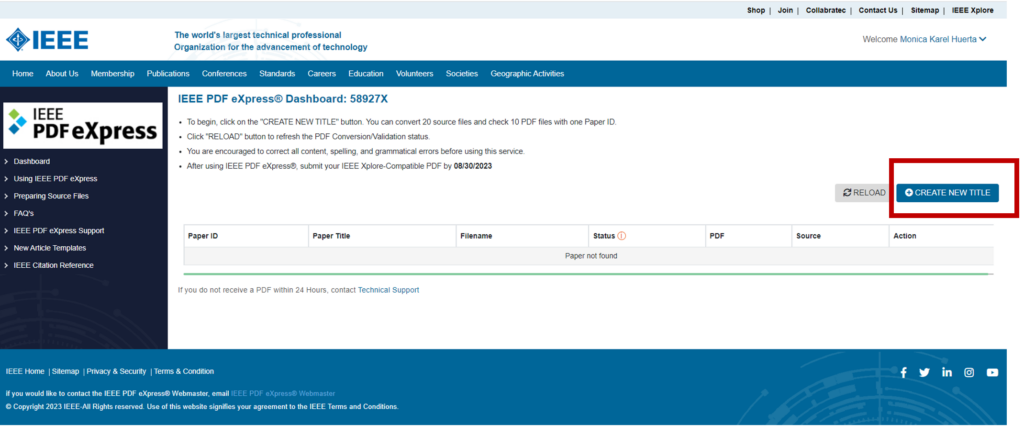The image size is (1024, 426).
Task: Open the Instagram social icon in footer
Action: click(969, 372)
